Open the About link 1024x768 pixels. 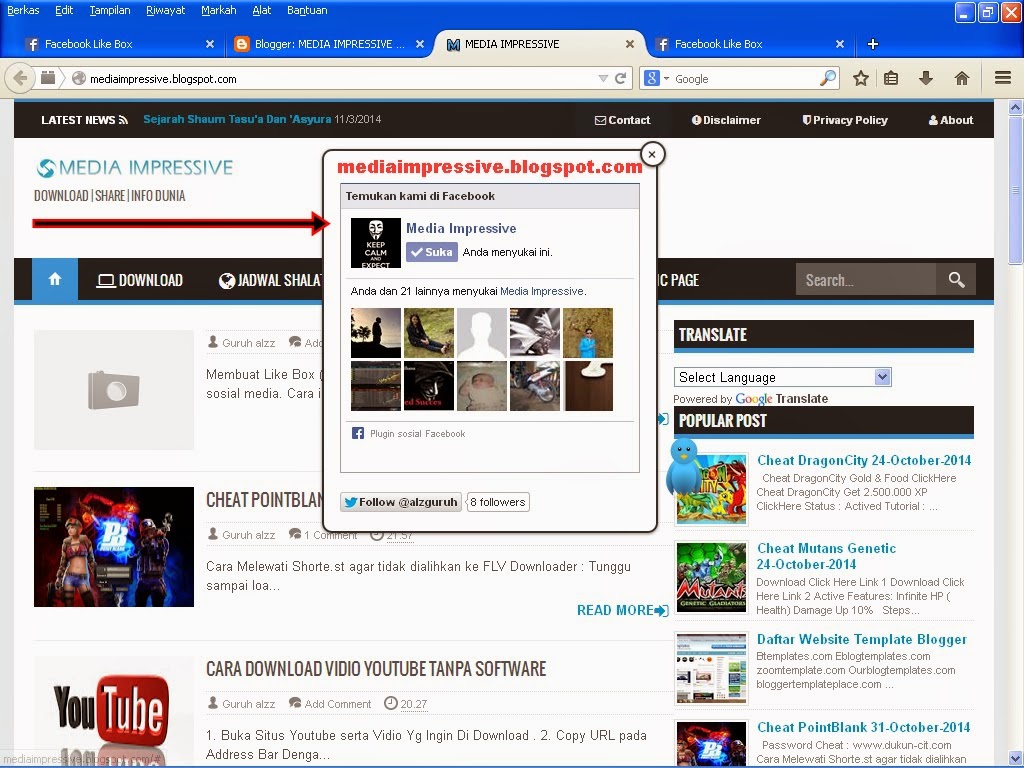(x=951, y=120)
